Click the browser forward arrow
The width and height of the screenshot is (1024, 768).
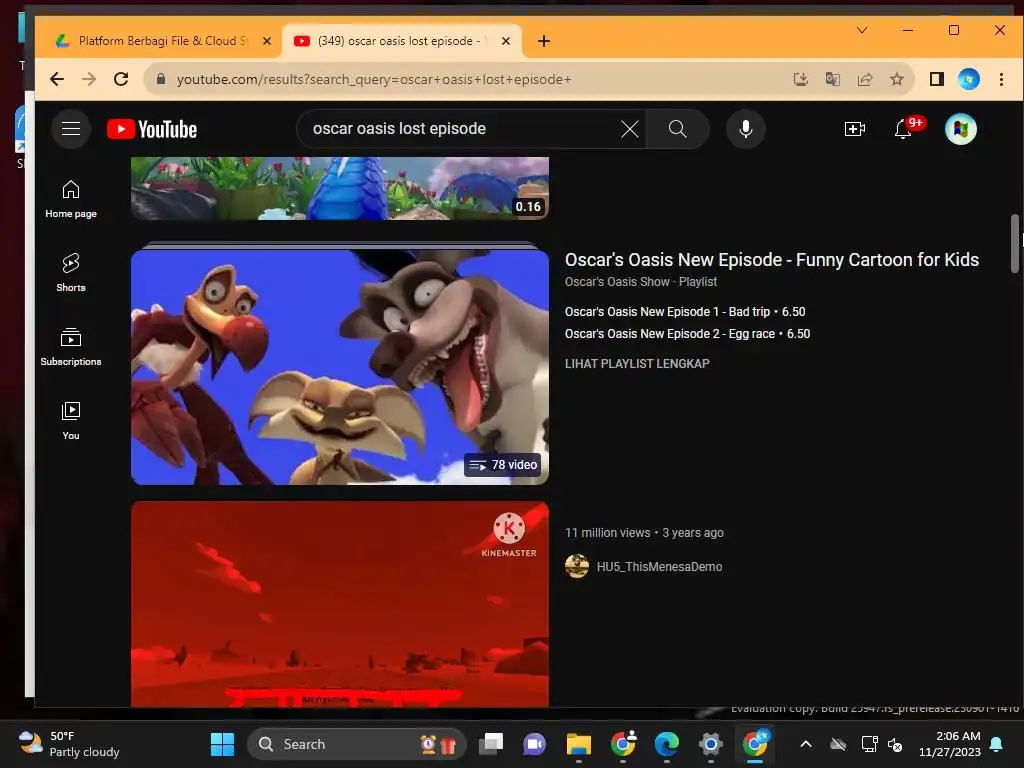point(89,79)
